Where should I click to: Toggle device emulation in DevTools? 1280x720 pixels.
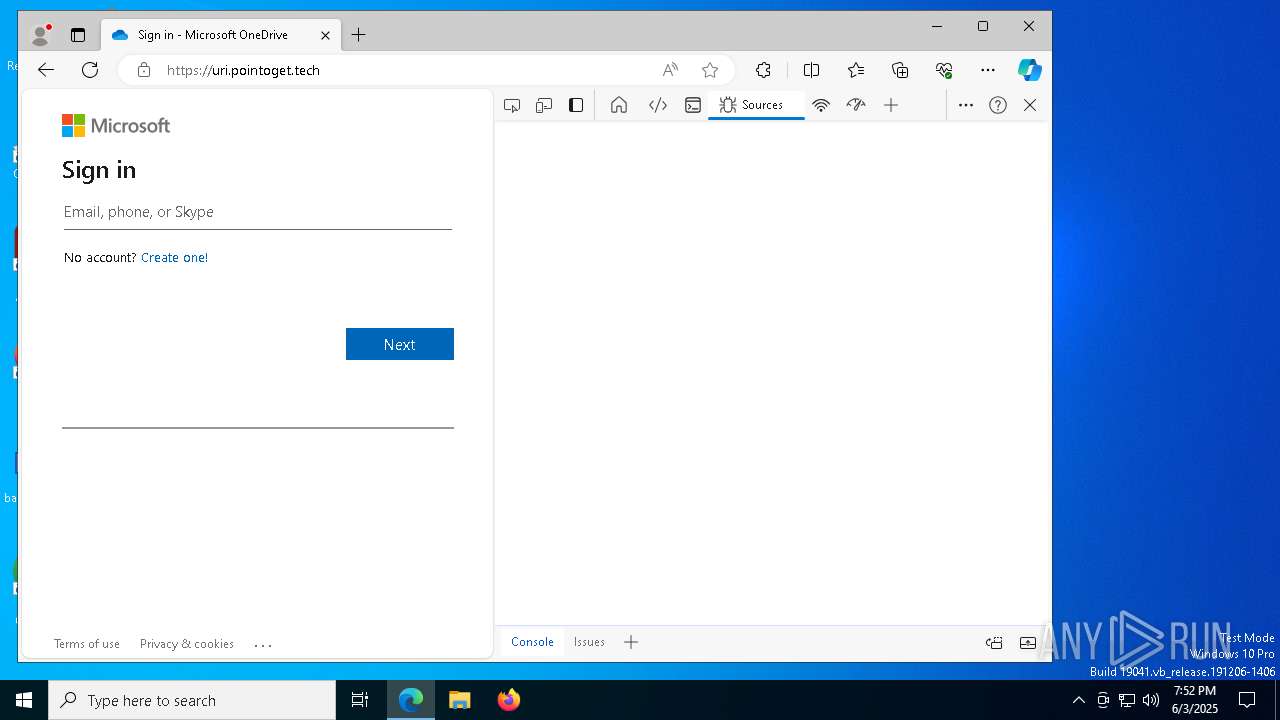pos(544,105)
